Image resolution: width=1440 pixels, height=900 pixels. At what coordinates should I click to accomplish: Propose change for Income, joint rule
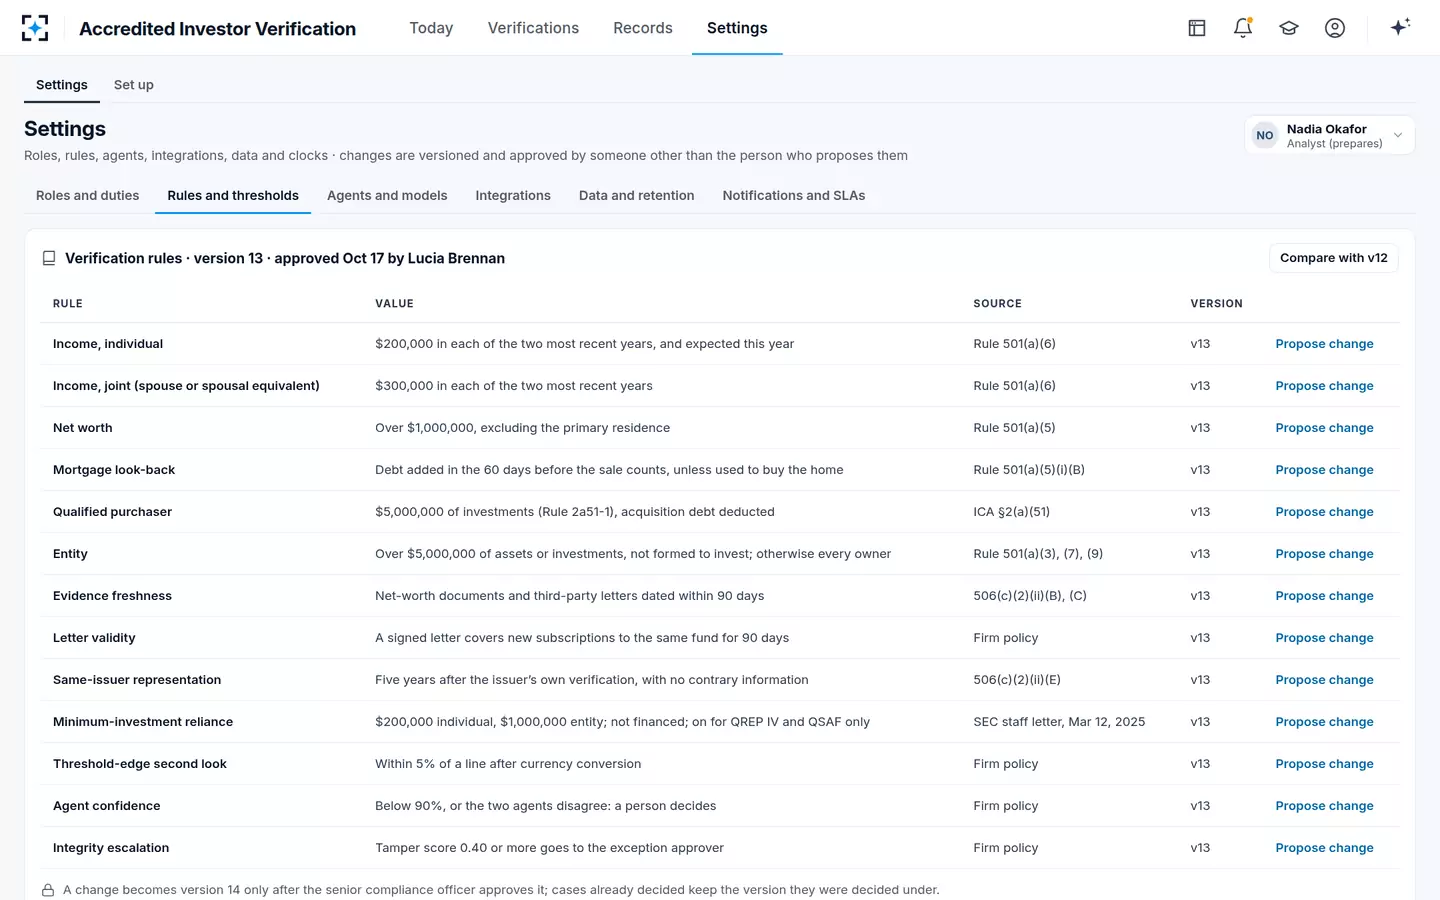pos(1325,386)
